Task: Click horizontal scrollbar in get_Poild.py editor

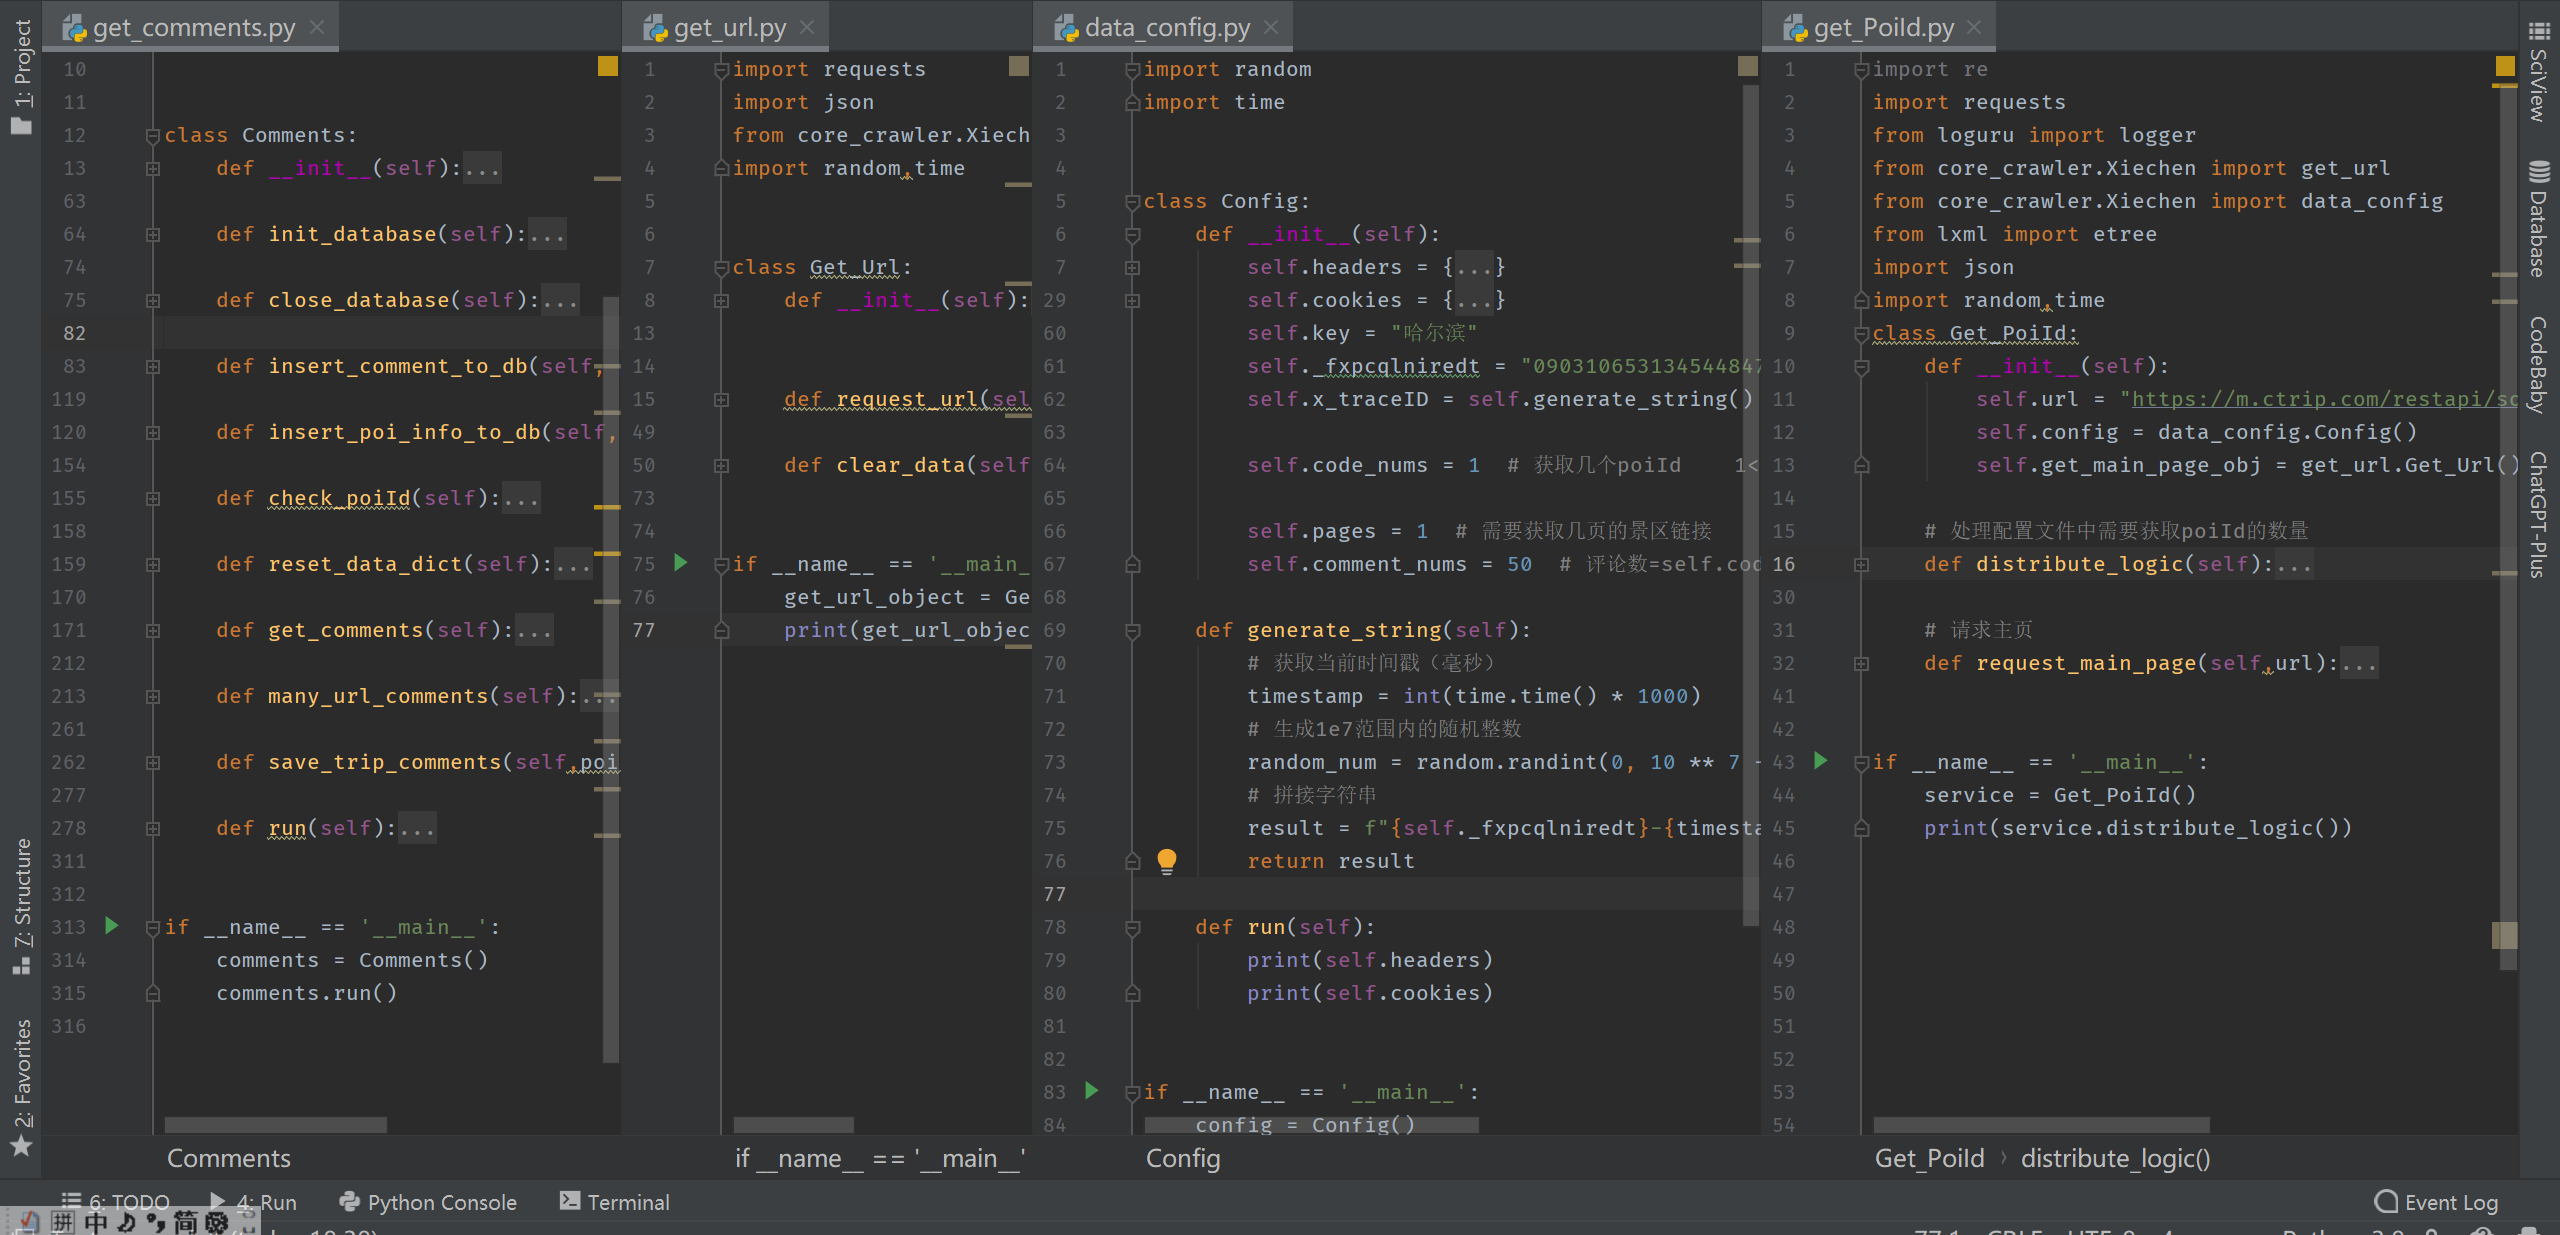Action: (x=2040, y=1125)
